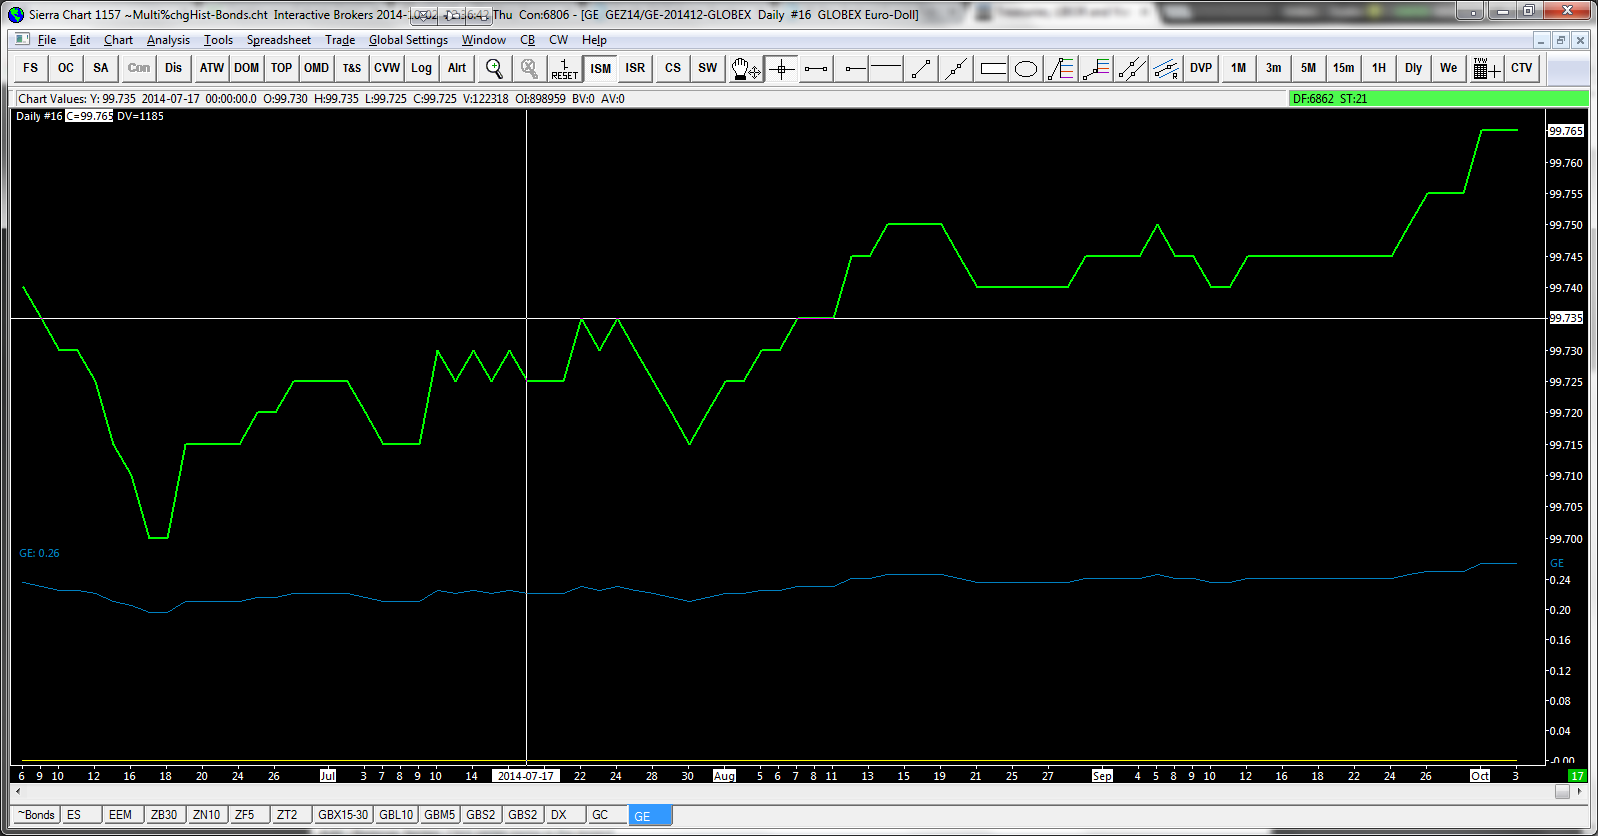Toggle the DVP toolbar button
The height and width of the screenshot is (836, 1600).
point(1201,68)
